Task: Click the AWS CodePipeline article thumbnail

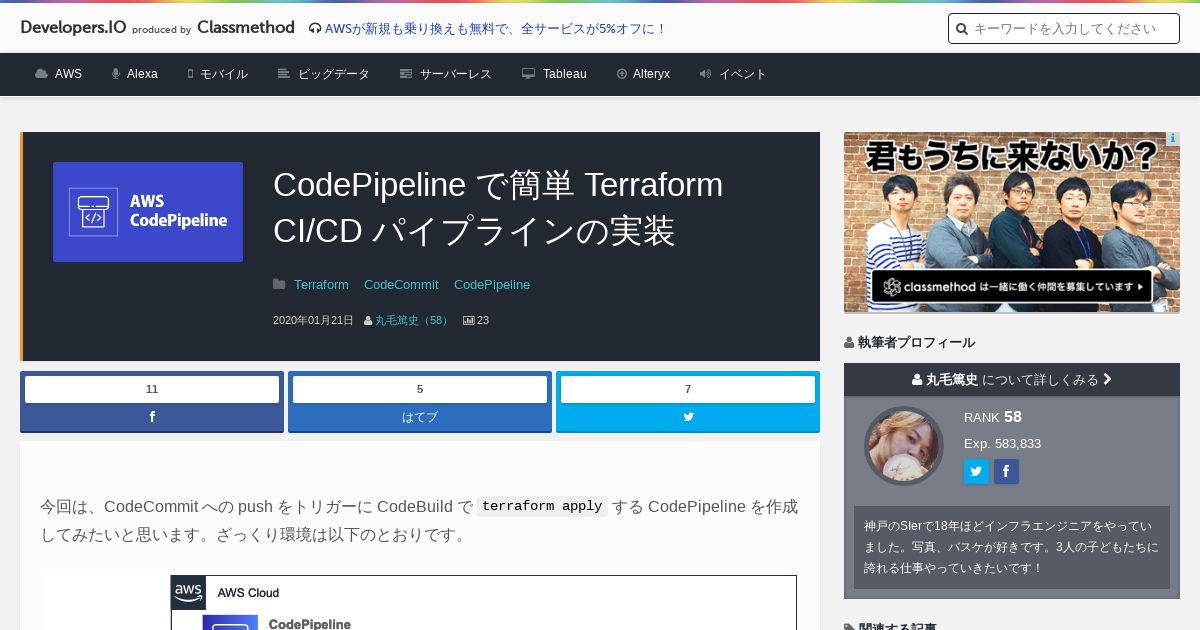Action: 148,212
